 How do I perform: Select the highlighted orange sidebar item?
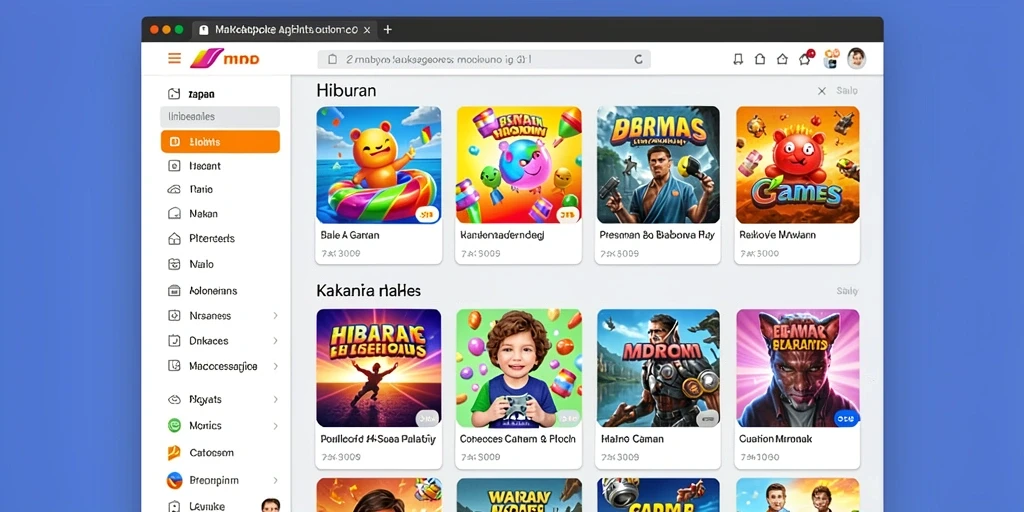pyautogui.click(x=220, y=142)
